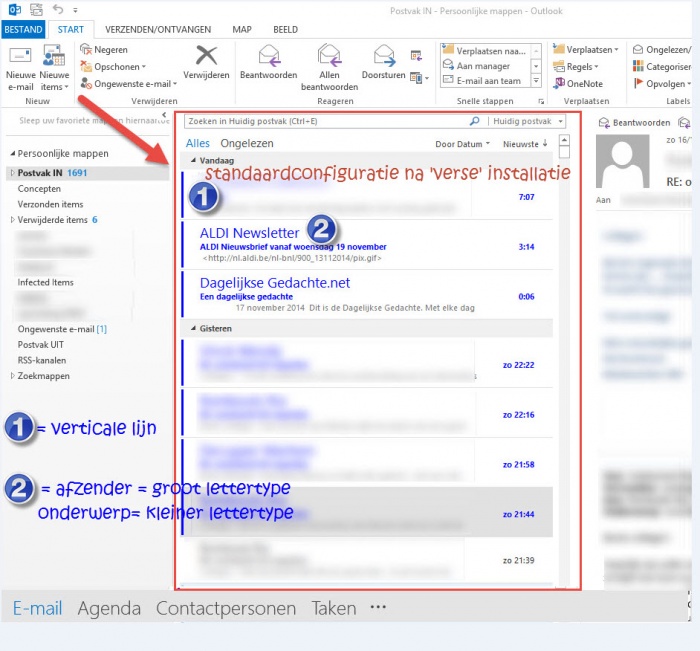This screenshot has width=700, height=651.
Task: Click the search magnifier icon
Action: 475,121
